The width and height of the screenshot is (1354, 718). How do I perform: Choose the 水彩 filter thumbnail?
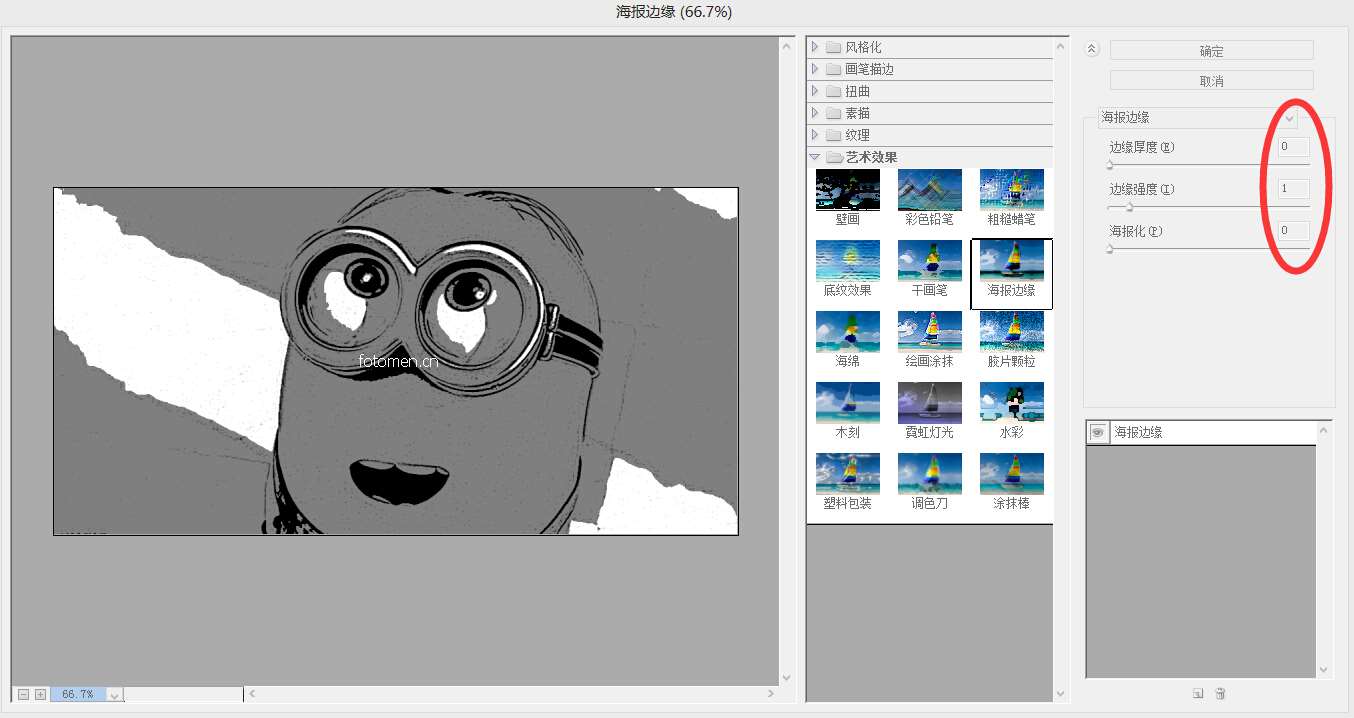(x=1012, y=403)
